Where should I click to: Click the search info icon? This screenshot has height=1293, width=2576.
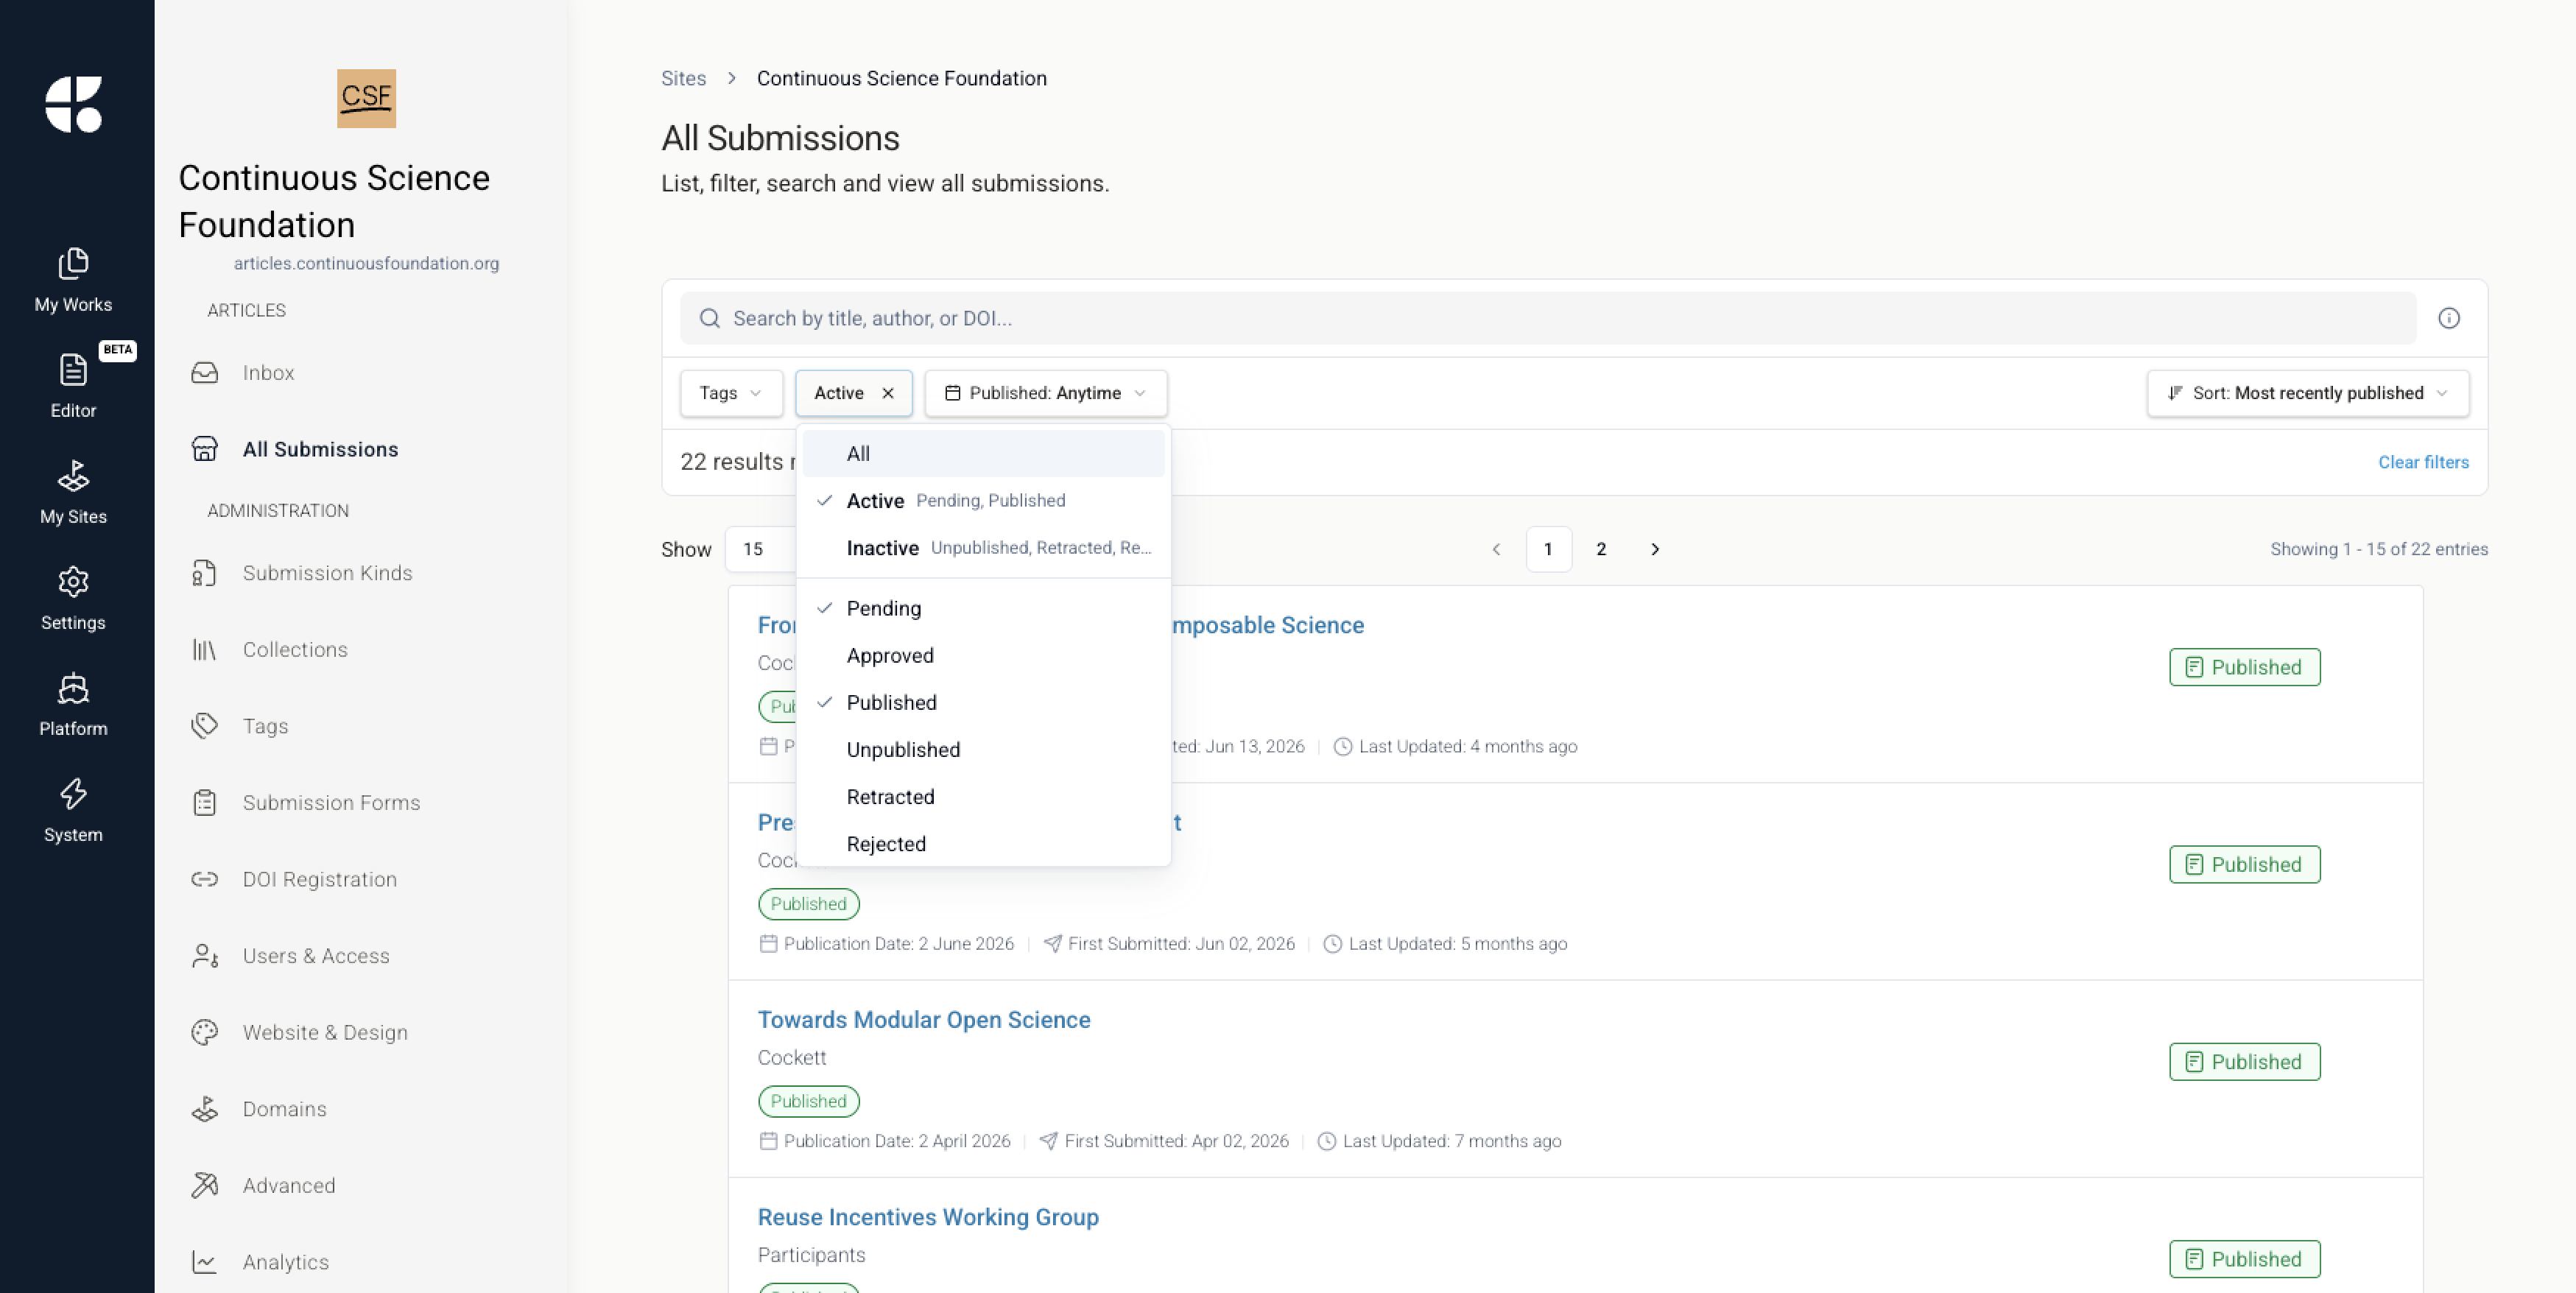pos(2449,318)
